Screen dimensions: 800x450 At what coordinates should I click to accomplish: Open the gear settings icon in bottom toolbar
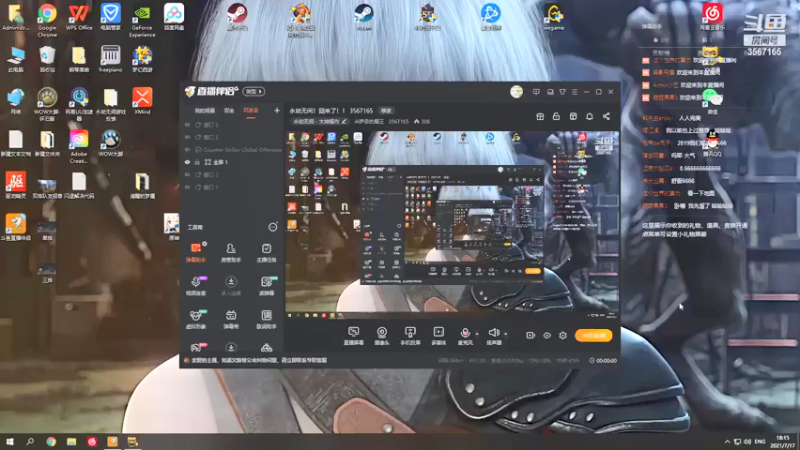(563, 335)
